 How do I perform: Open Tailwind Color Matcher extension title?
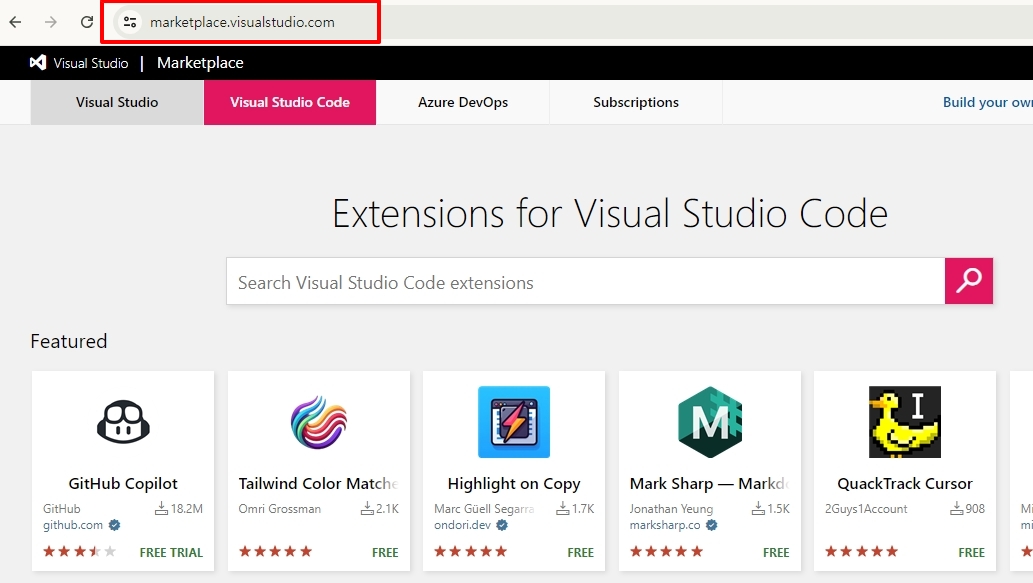point(318,484)
